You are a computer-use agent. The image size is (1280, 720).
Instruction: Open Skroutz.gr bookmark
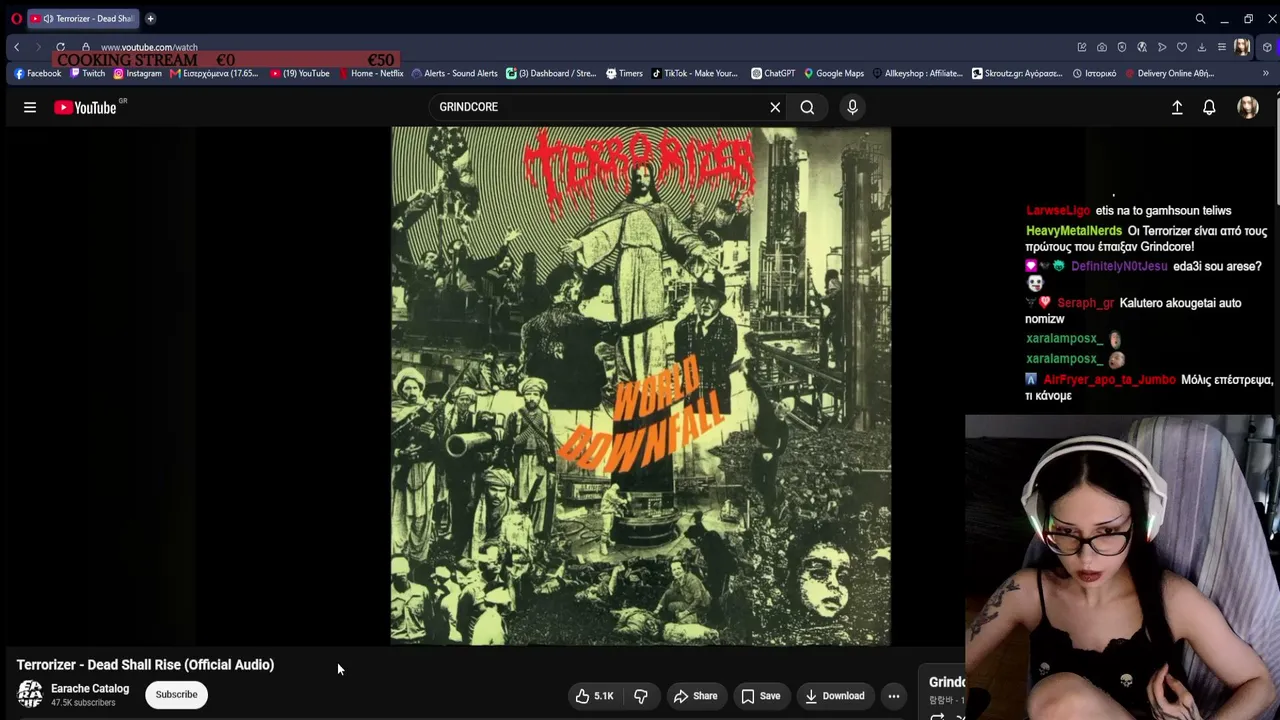click(x=1017, y=73)
